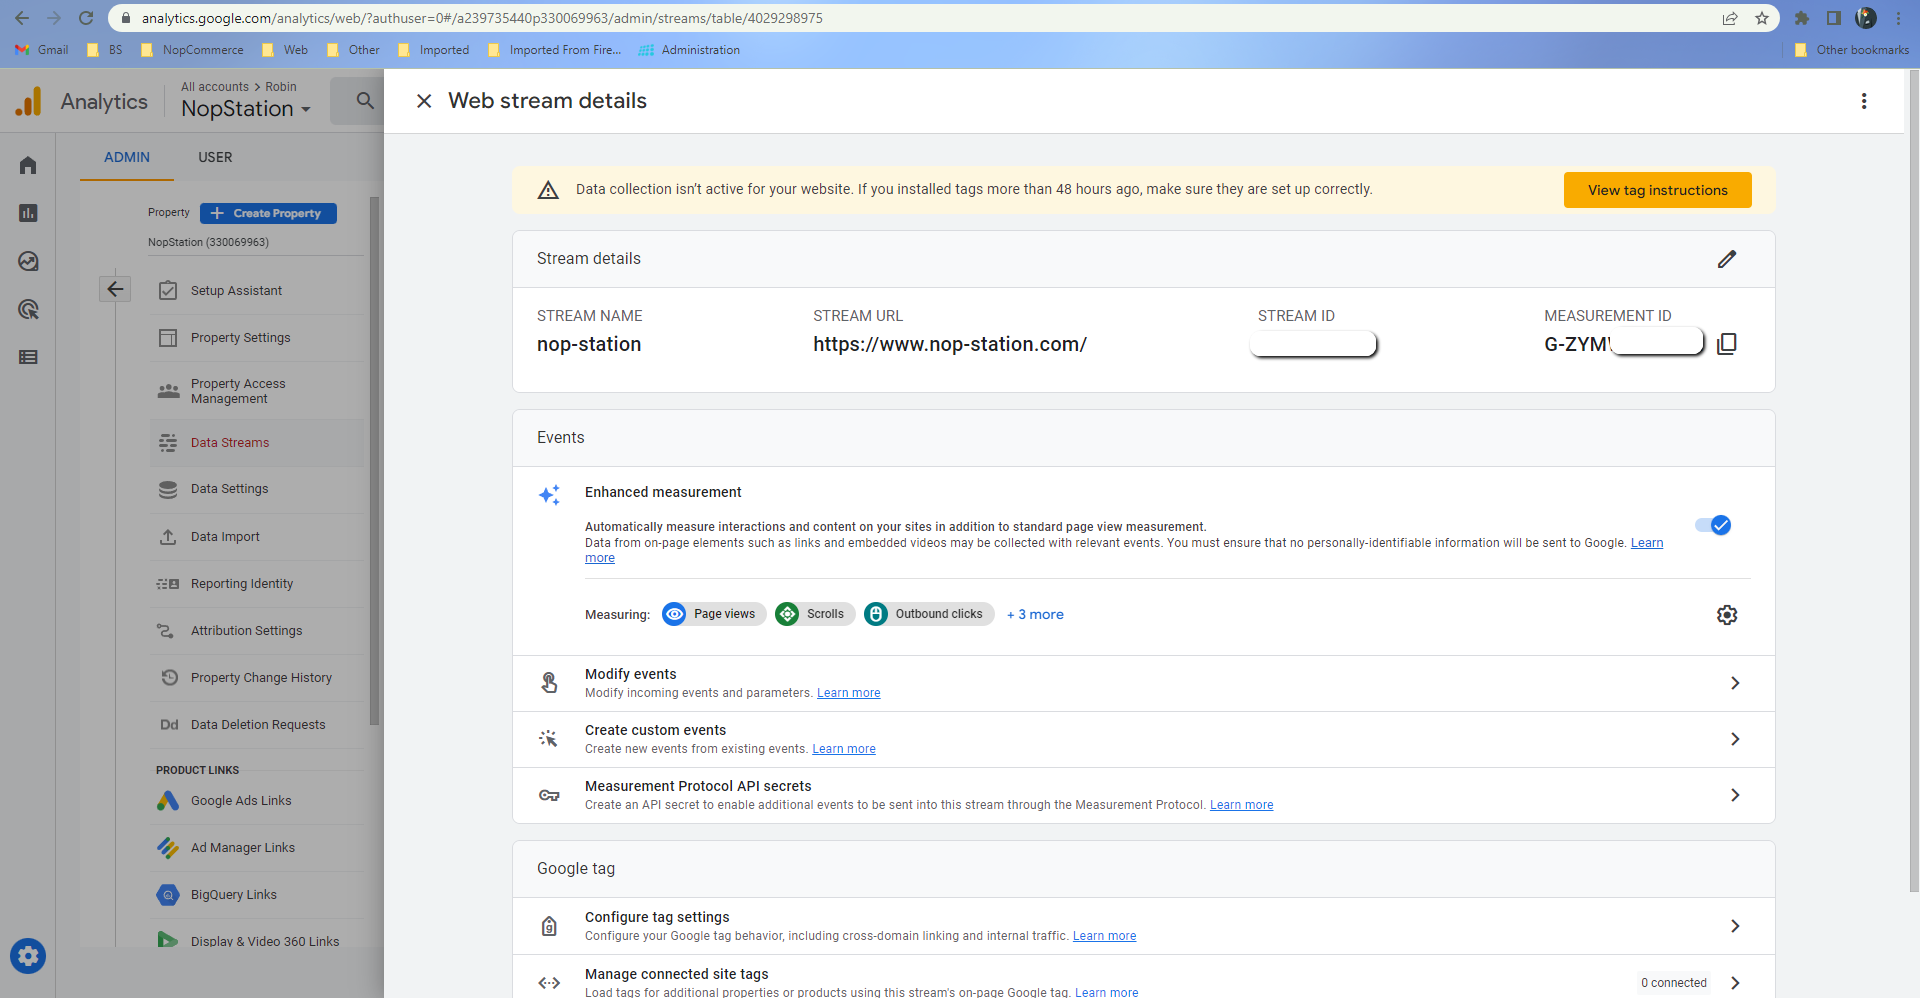1920x998 pixels.
Task: Copy the Measurement ID to clipboard
Action: pyautogui.click(x=1727, y=344)
